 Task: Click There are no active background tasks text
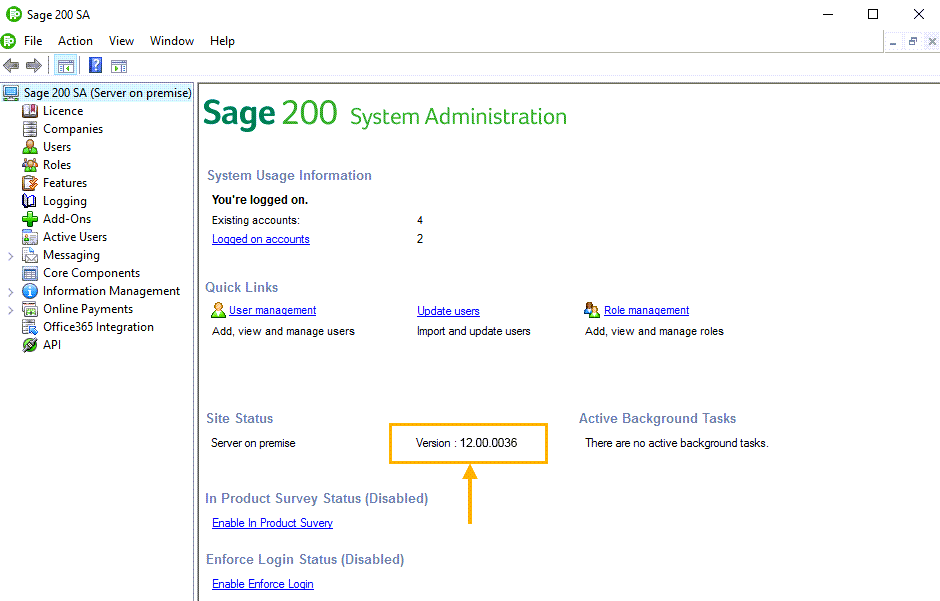(x=676, y=443)
